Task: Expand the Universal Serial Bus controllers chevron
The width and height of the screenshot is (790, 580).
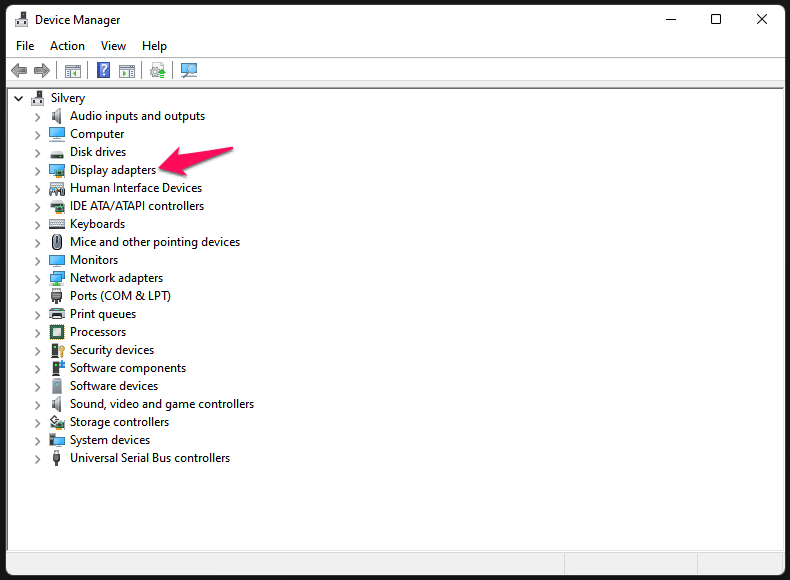Action: pos(37,459)
